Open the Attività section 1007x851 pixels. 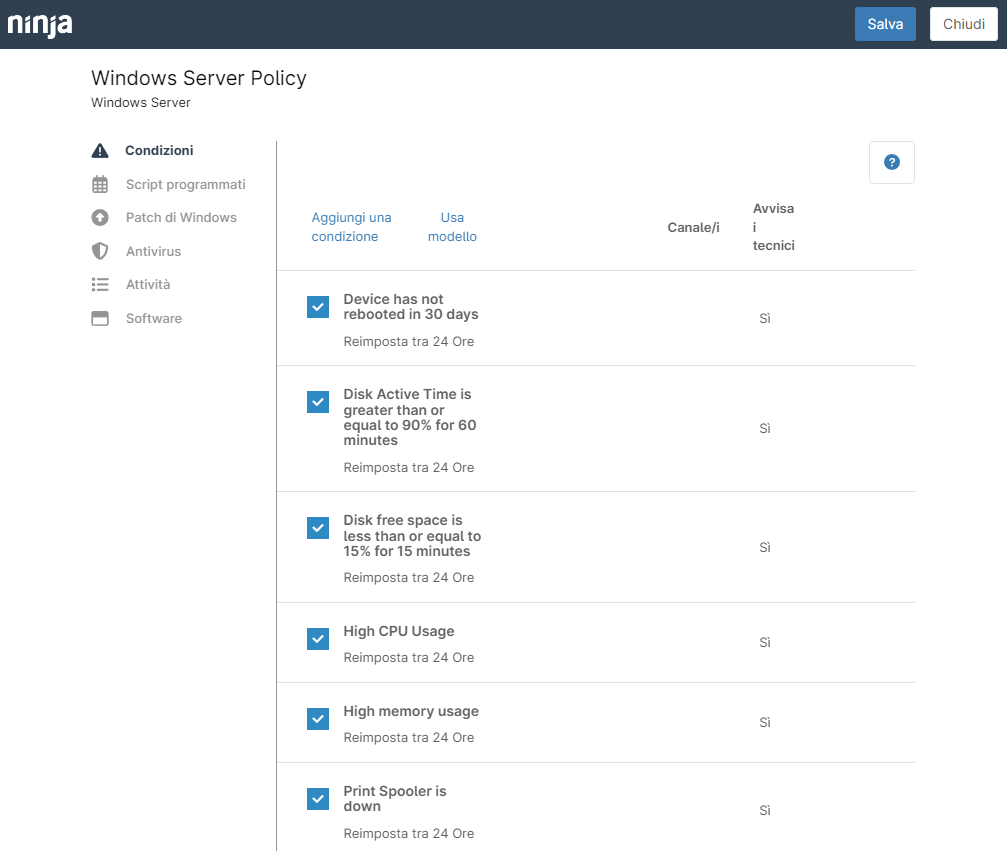(x=148, y=285)
